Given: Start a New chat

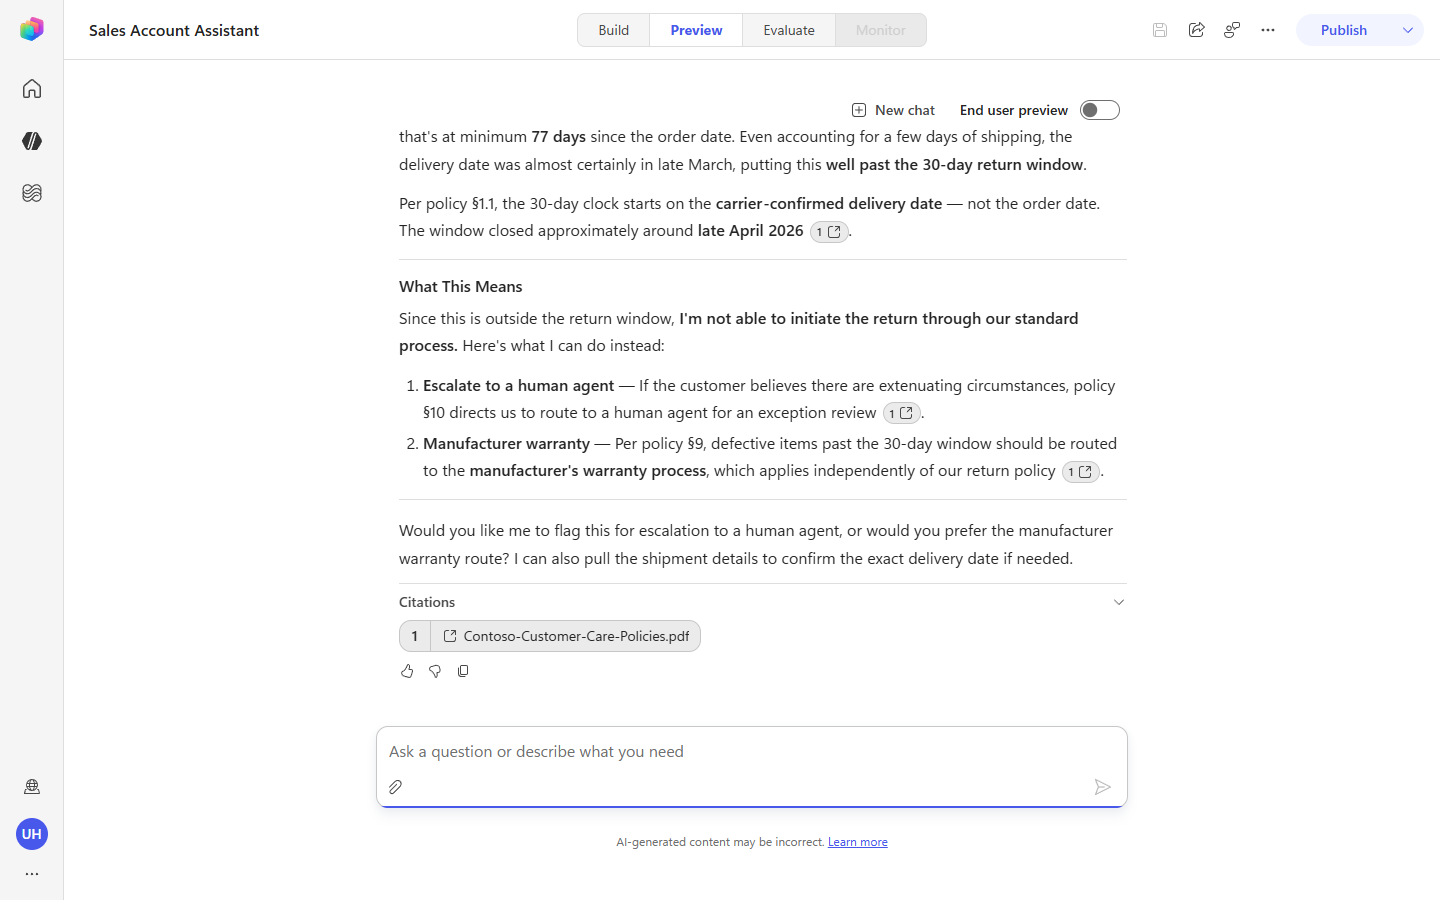Looking at the screenshot, I should (x=893, y=110).
